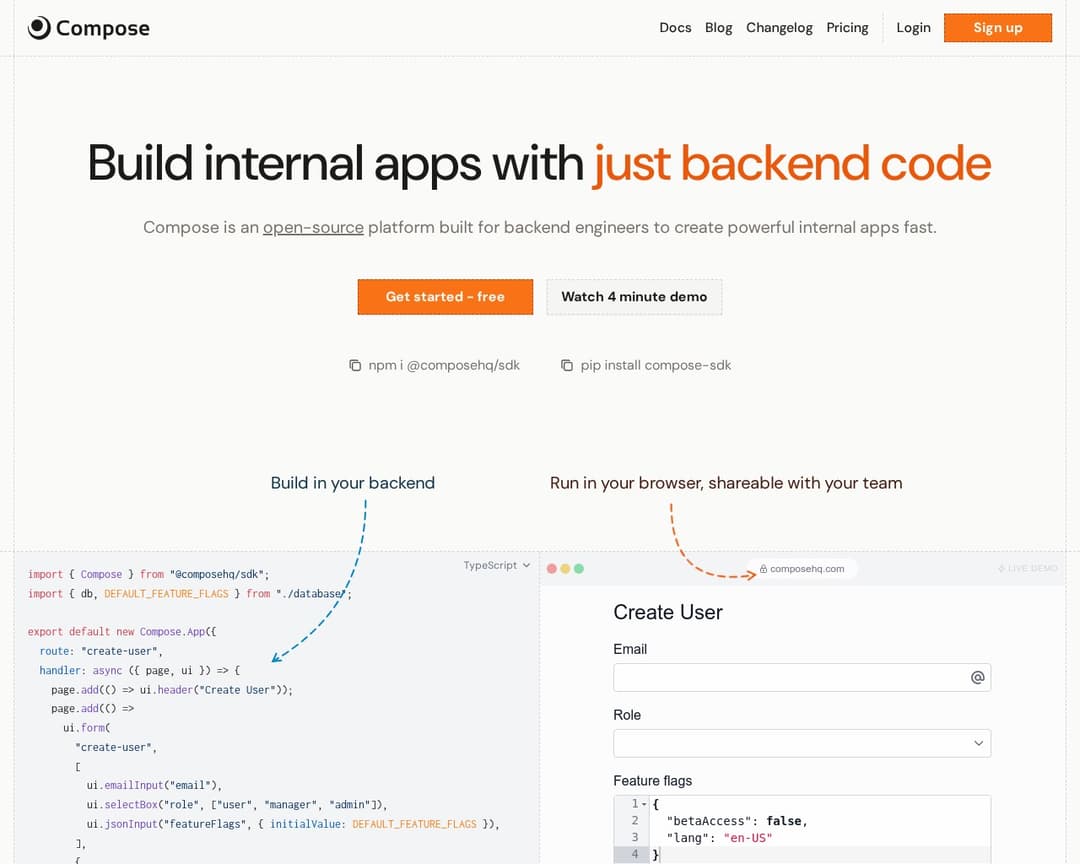Click the green window dot in demo browser
Image resolution: width=1080 pixels, height=864 pixels.
tap(579, 568)
